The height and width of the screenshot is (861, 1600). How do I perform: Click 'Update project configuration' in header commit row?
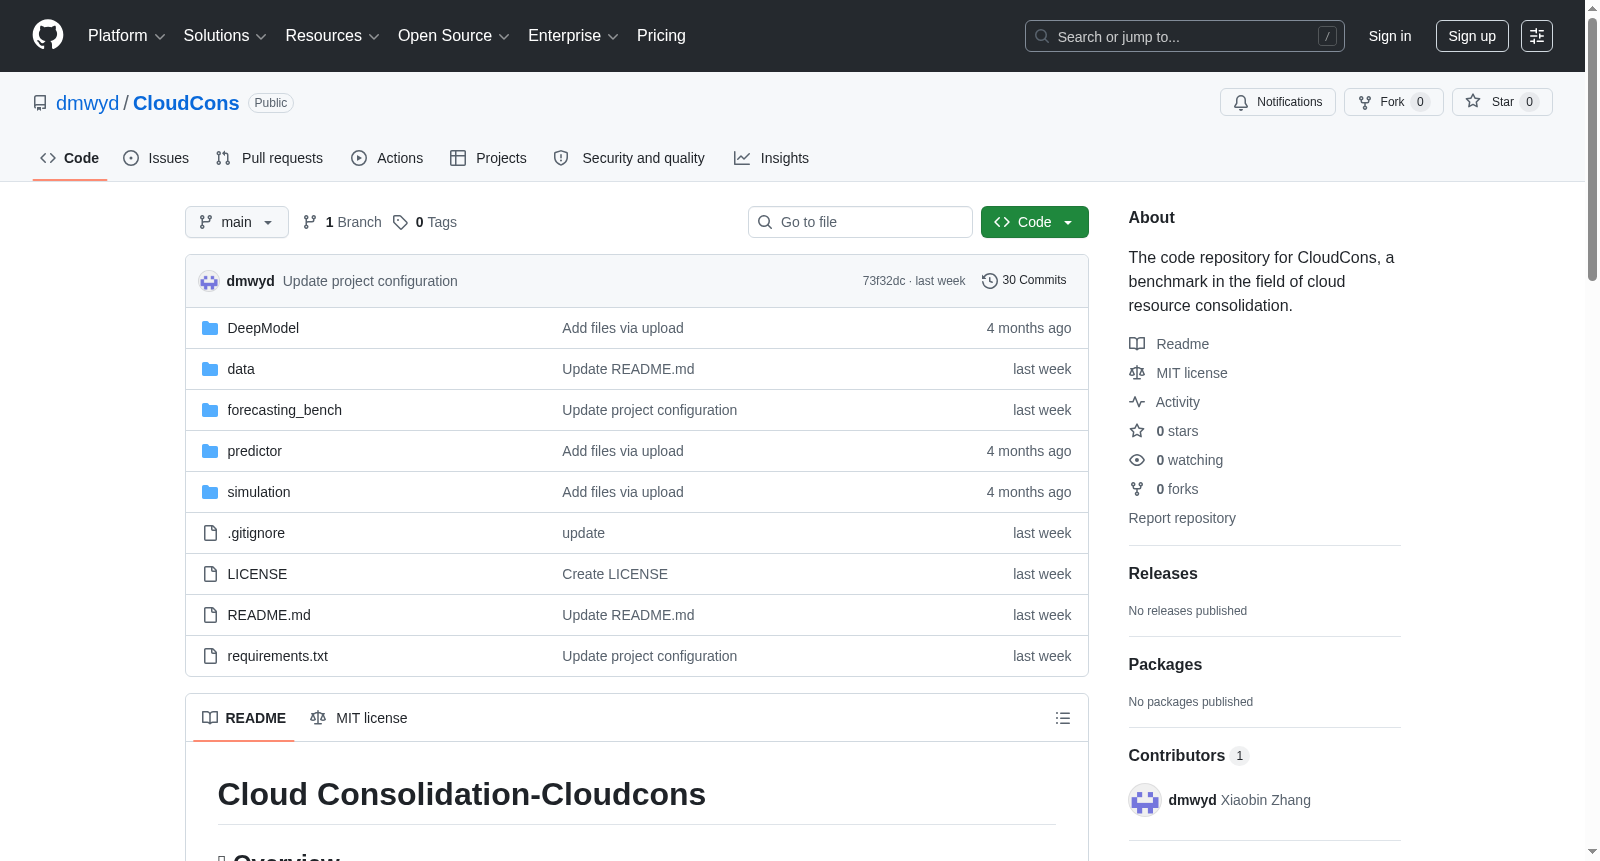click(x=370, y=281)
